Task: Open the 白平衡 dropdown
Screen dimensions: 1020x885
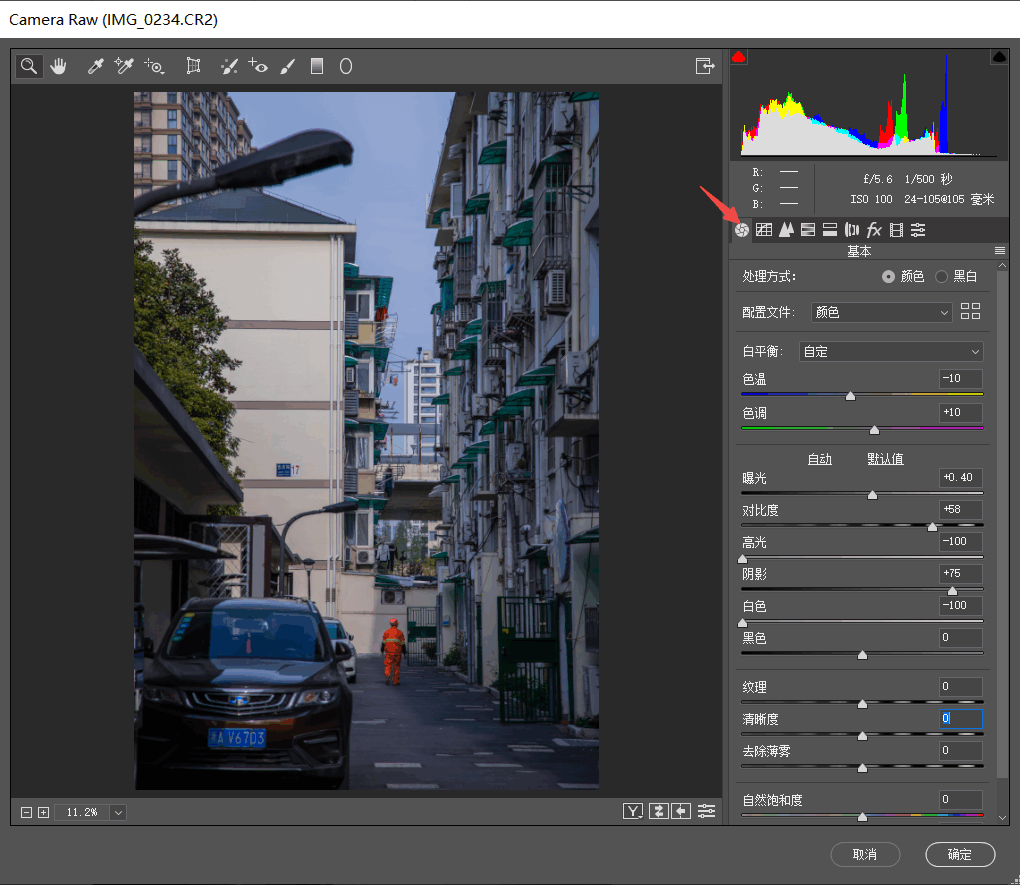Action: pyautogui.click(x=891, y=352)
